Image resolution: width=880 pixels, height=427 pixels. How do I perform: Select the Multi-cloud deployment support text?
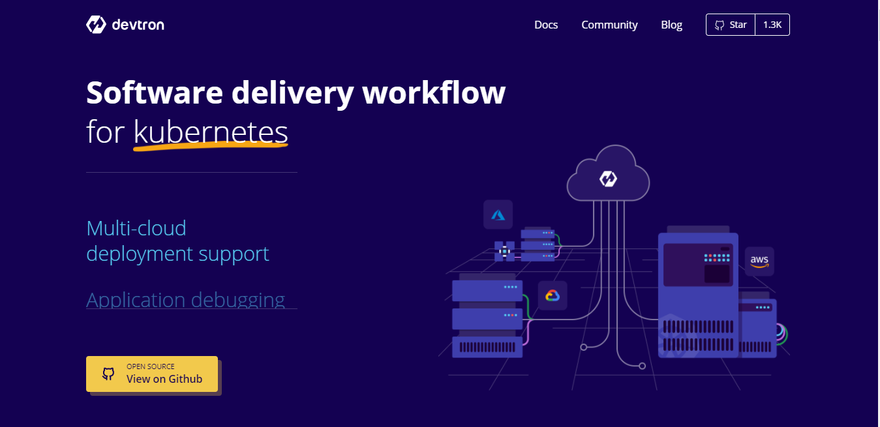(177, 241)
